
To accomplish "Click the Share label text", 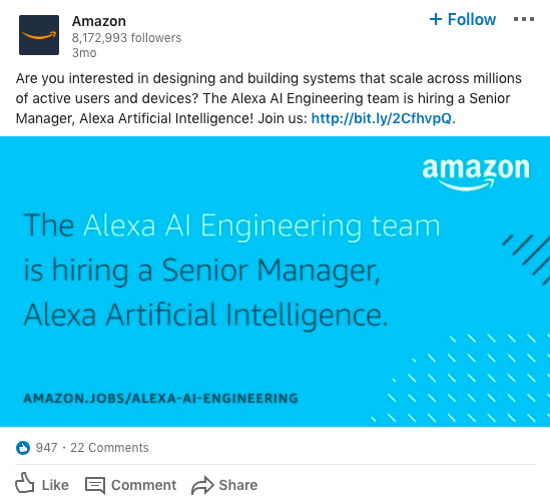I will click(x=238, y=485).
